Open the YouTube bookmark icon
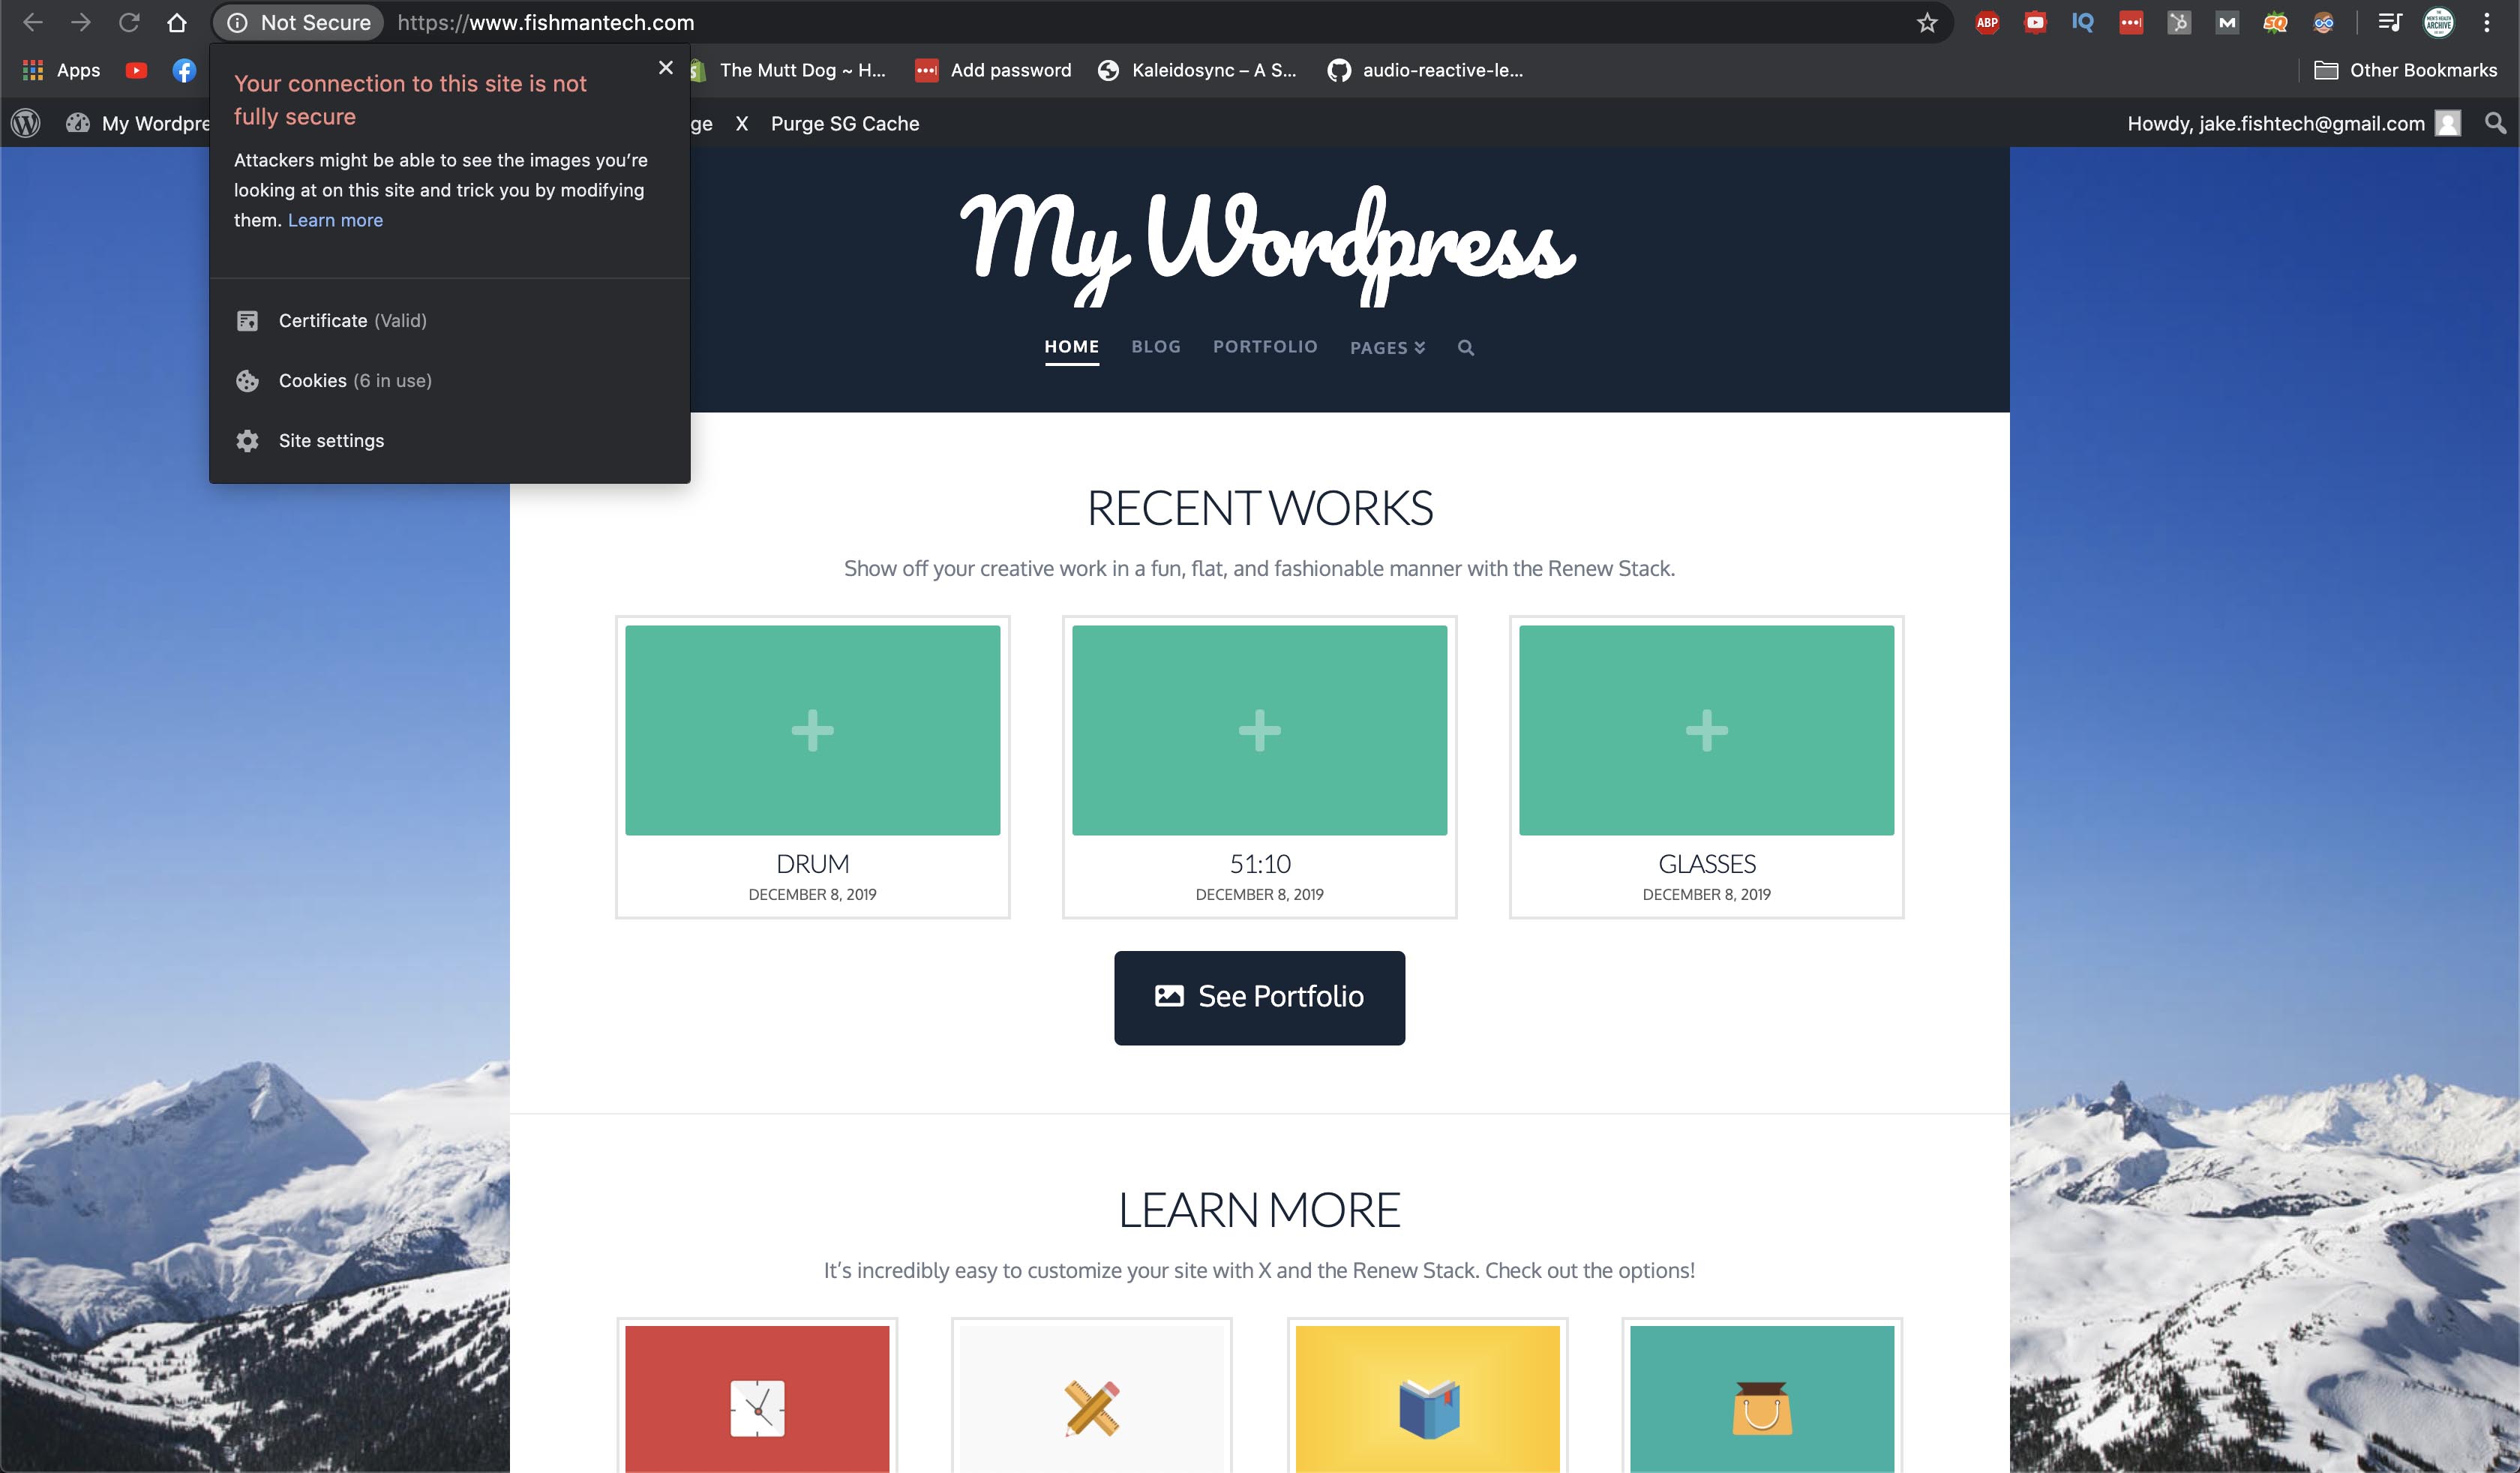This screenshot has width=2520, height=1473. tap(136, 70)
